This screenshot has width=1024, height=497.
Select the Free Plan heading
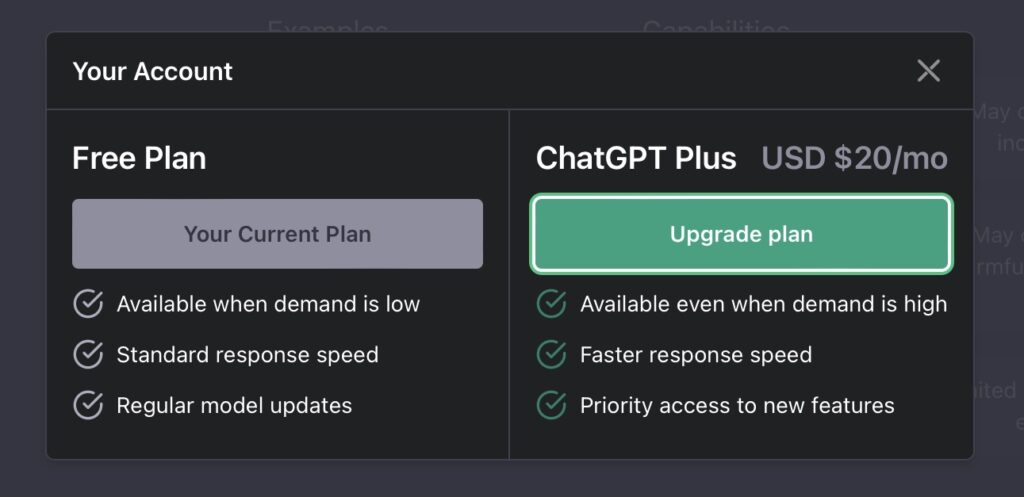pos(139,158)
